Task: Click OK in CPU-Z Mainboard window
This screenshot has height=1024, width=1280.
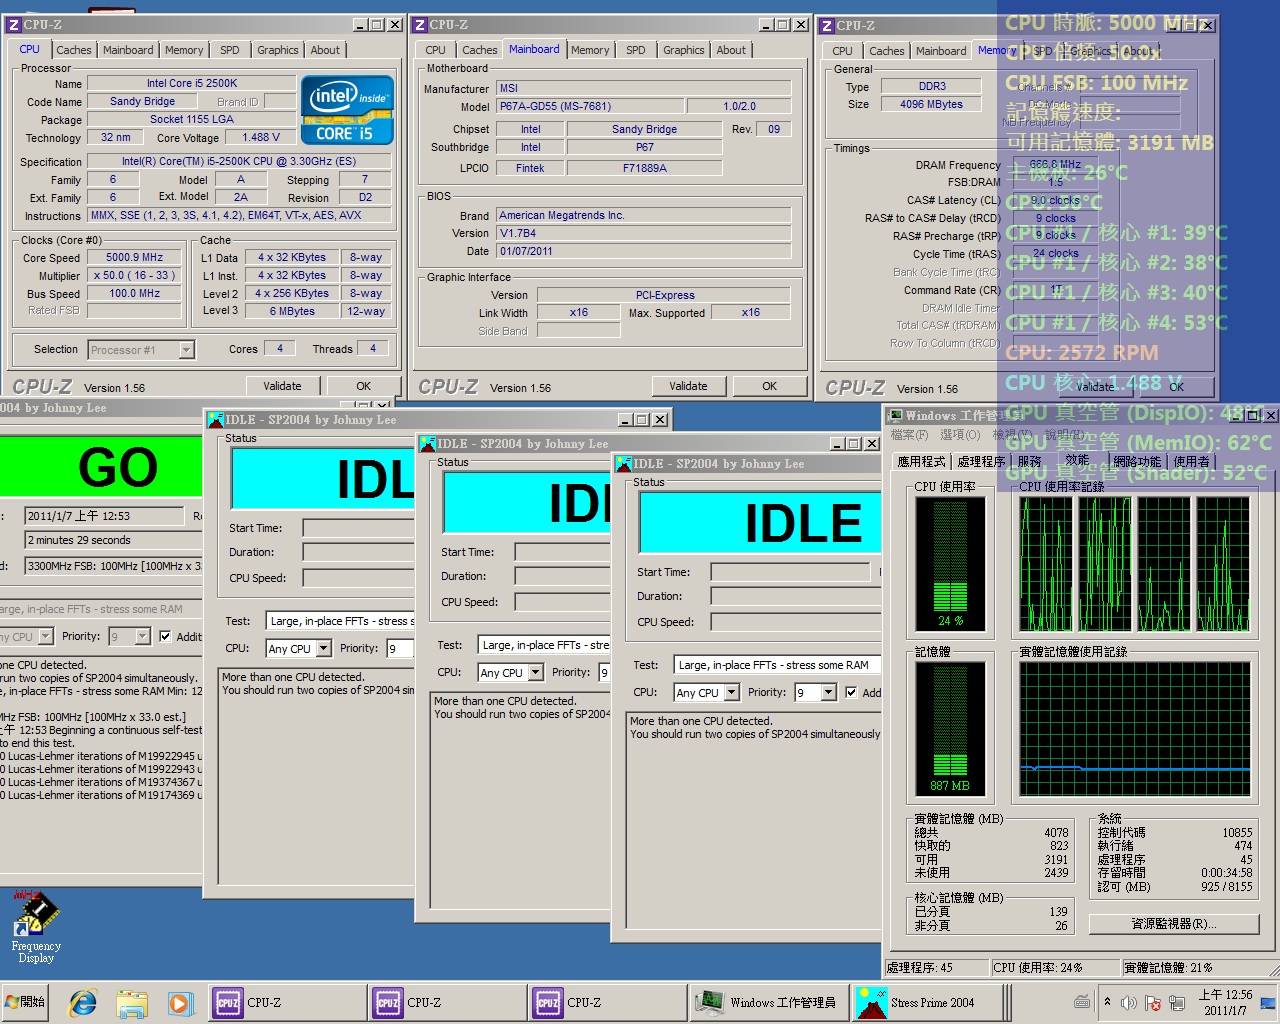Action: click(x=769, y=386)
